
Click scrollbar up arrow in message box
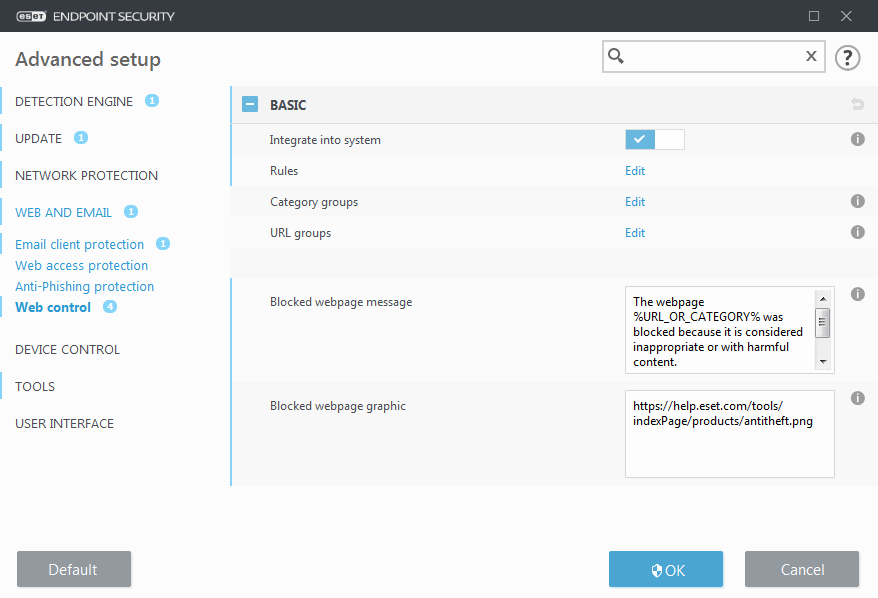823,298
